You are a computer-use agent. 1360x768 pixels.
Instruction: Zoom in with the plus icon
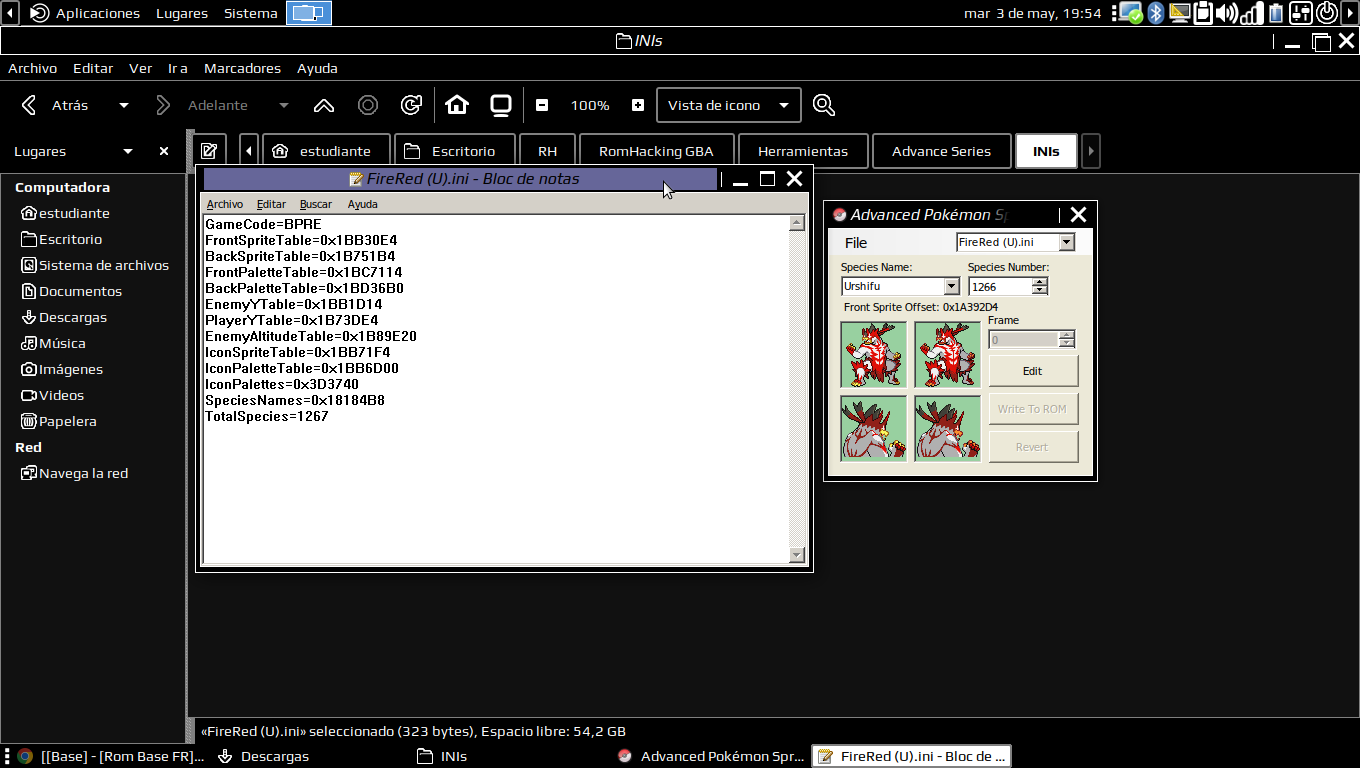(x=638, y=105)
